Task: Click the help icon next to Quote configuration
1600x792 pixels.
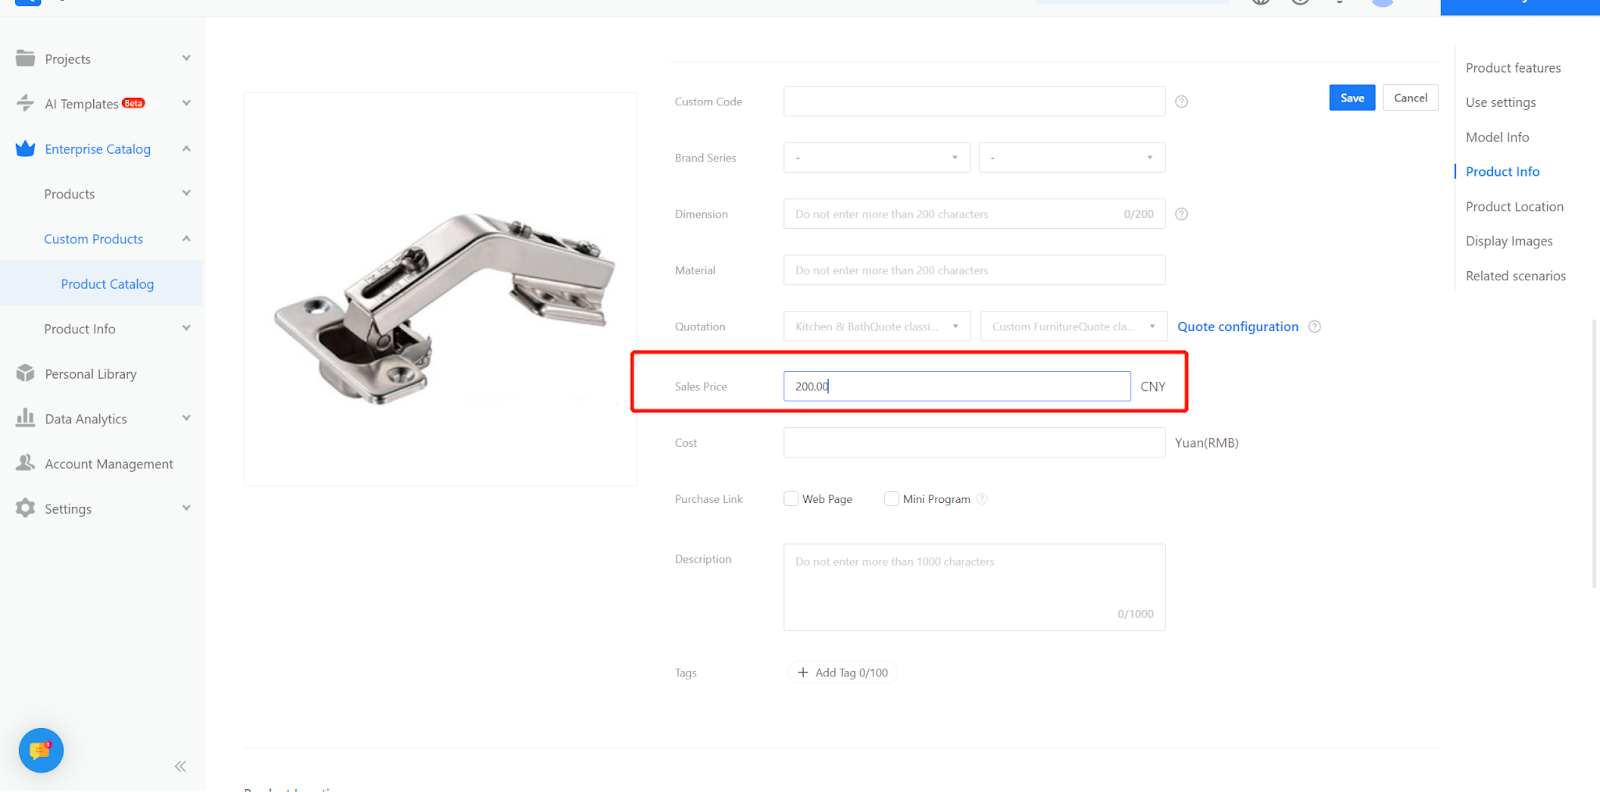Action: tap(1315, 326)
